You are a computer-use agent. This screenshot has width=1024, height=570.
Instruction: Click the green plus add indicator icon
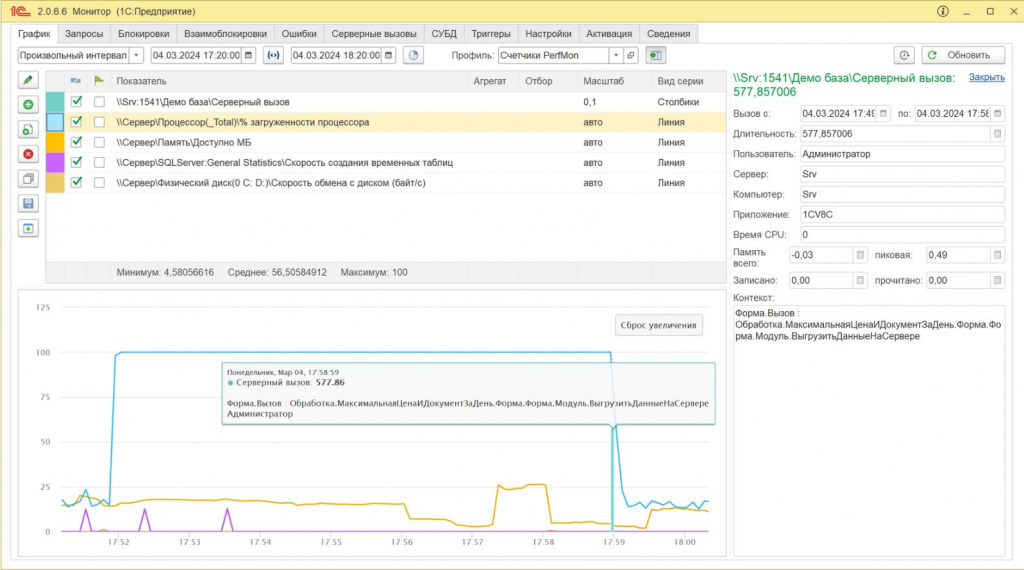(28, 104)
